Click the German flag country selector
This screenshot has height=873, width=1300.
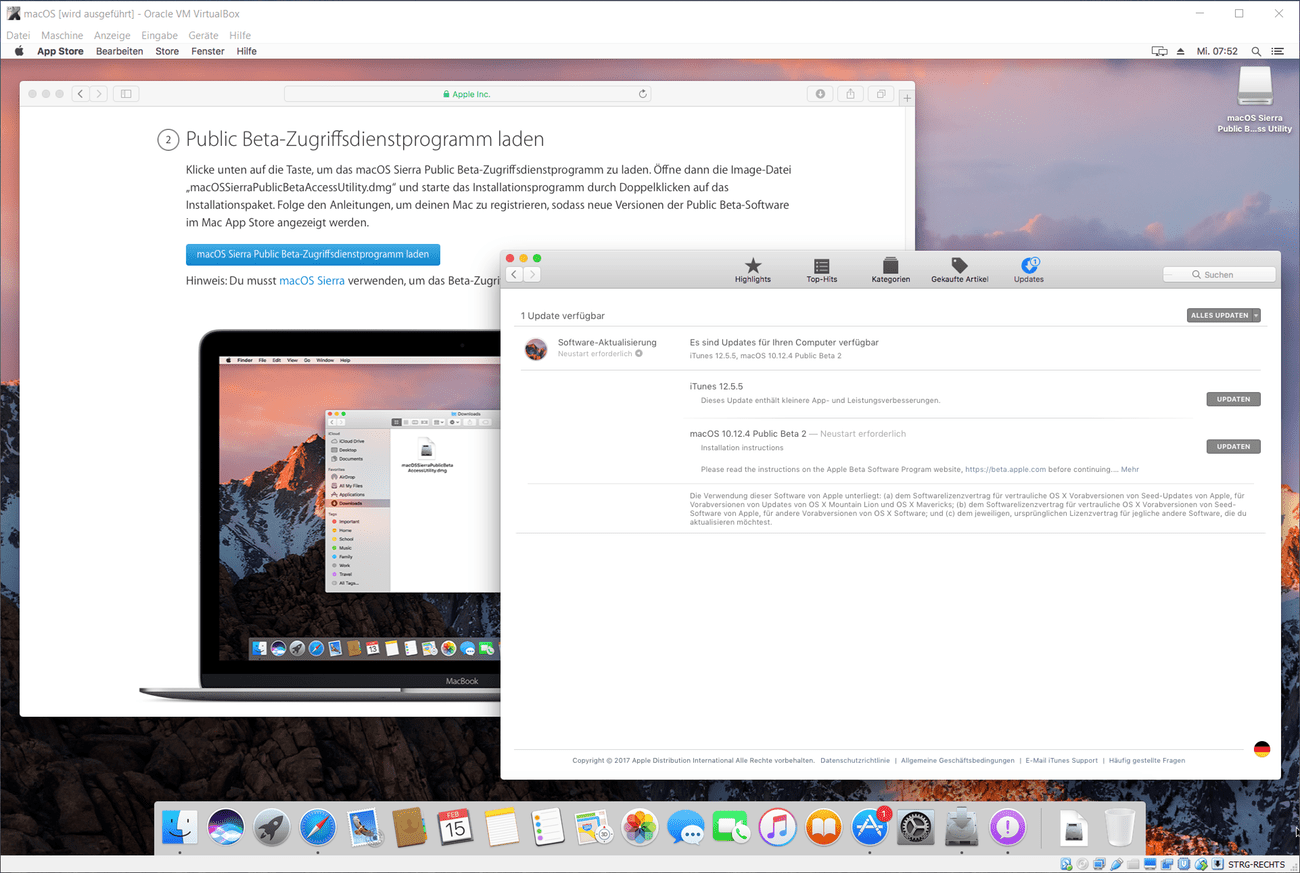tap(1262, 749)
